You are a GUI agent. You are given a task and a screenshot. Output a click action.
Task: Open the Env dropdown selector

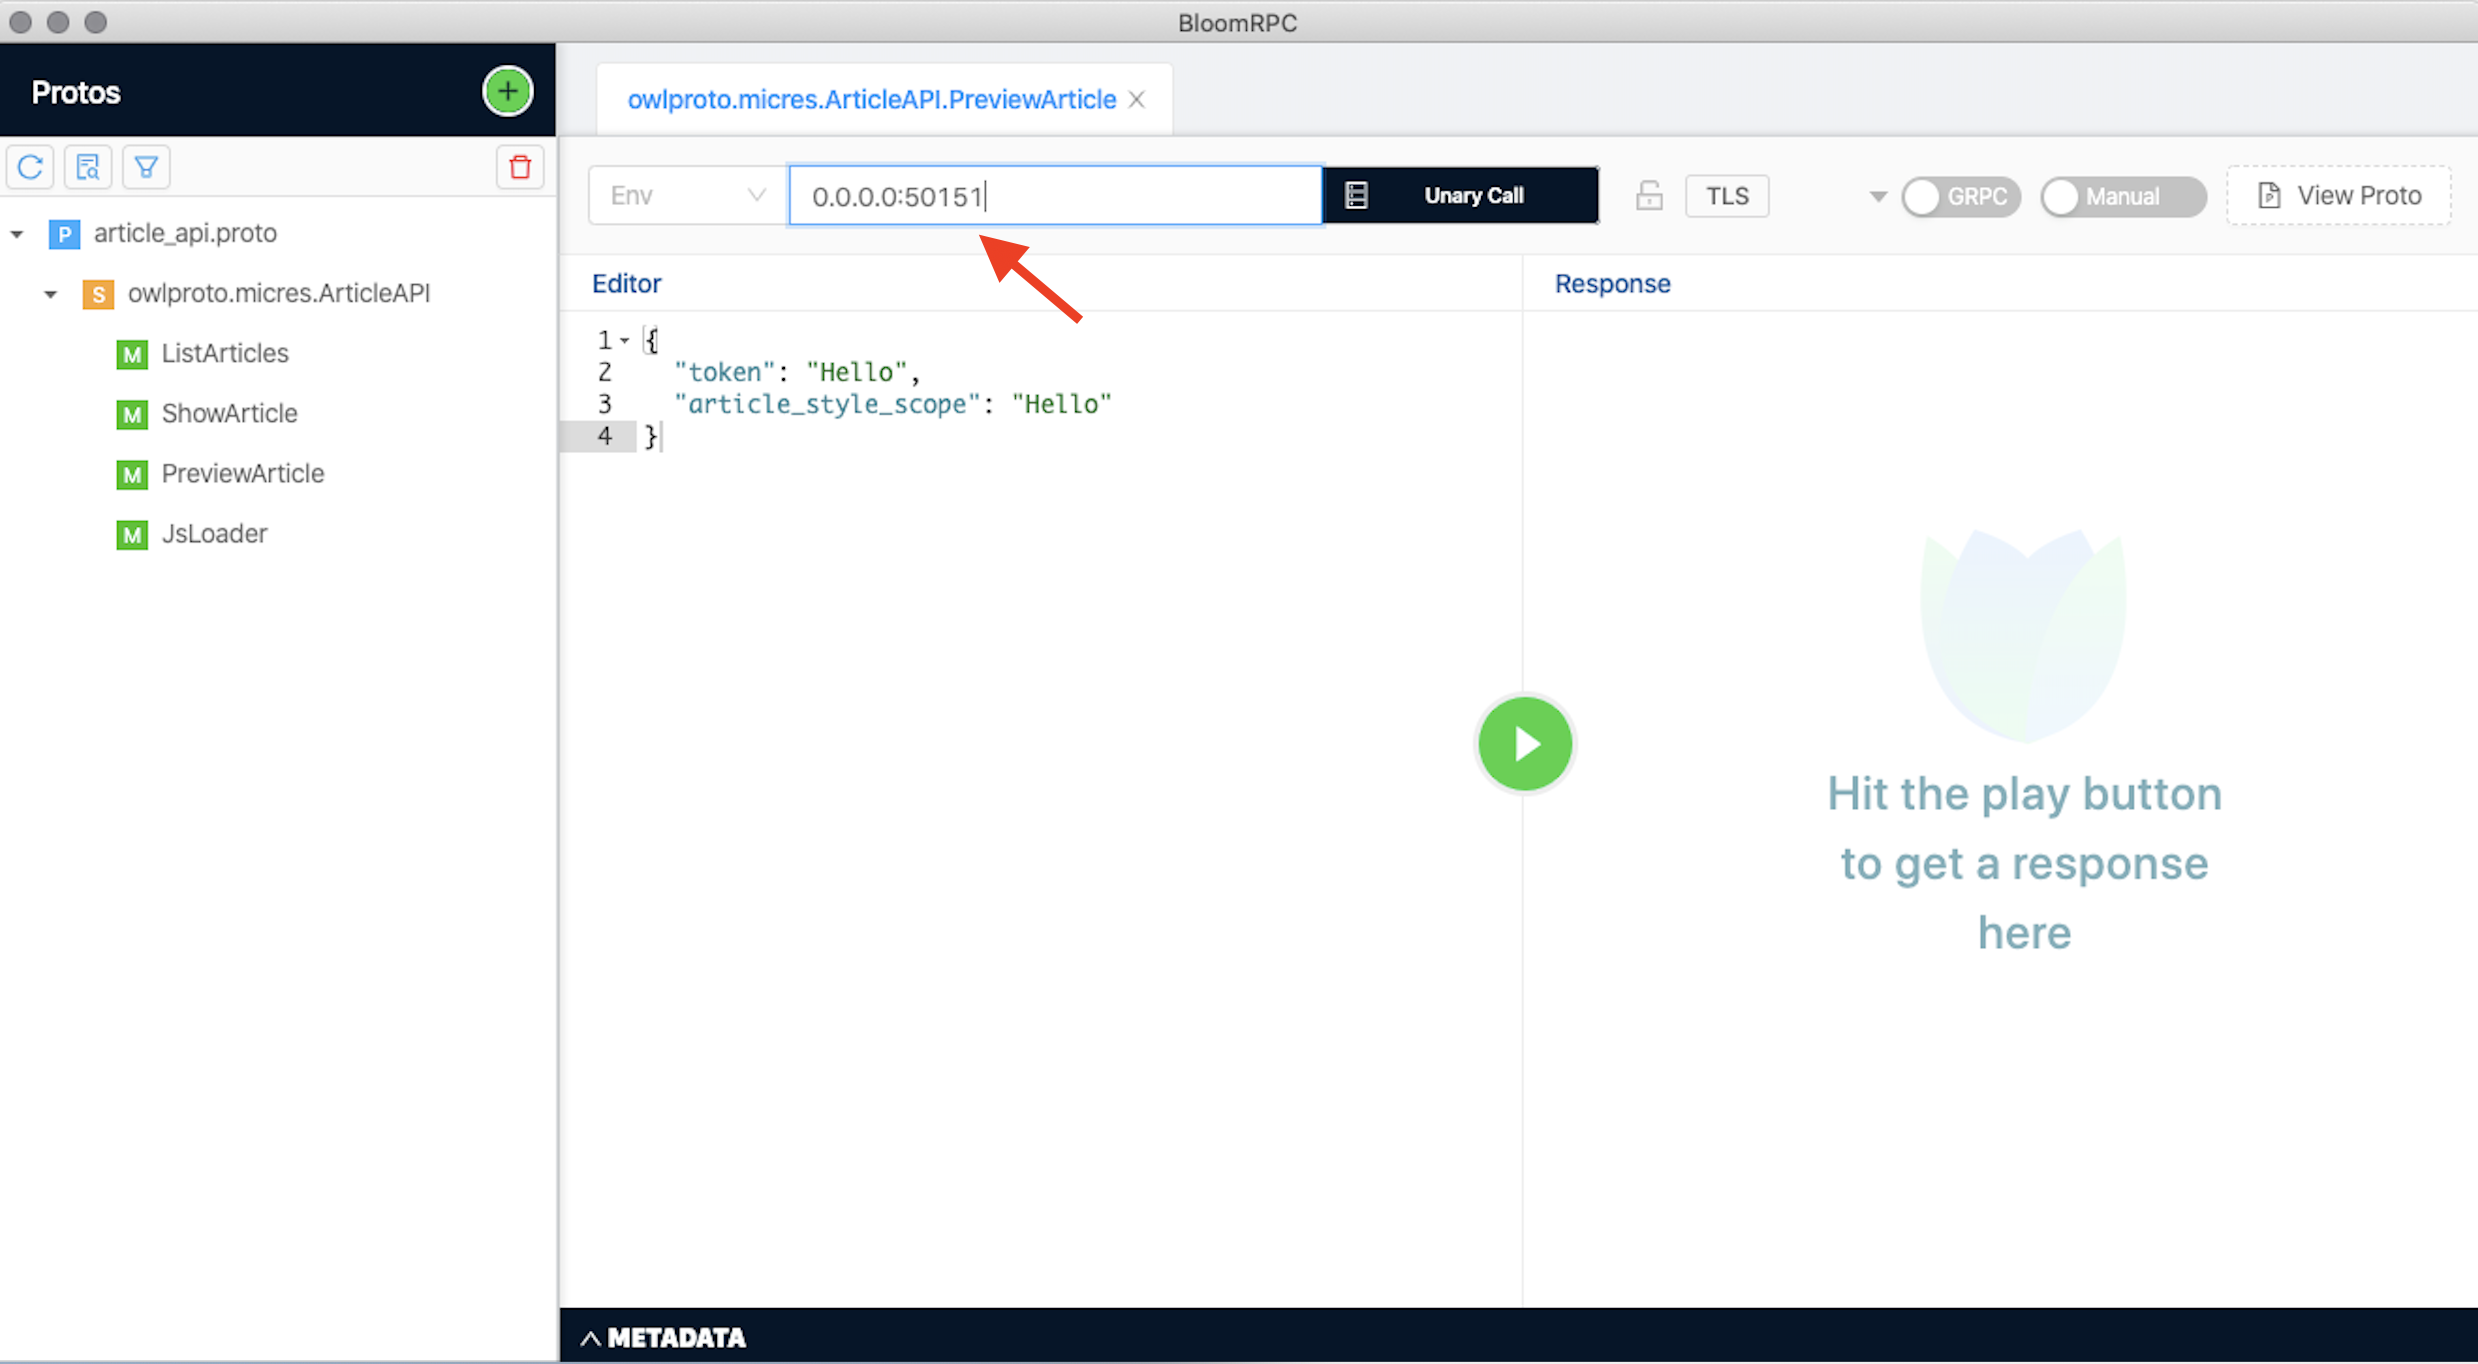tap(686, 196)
